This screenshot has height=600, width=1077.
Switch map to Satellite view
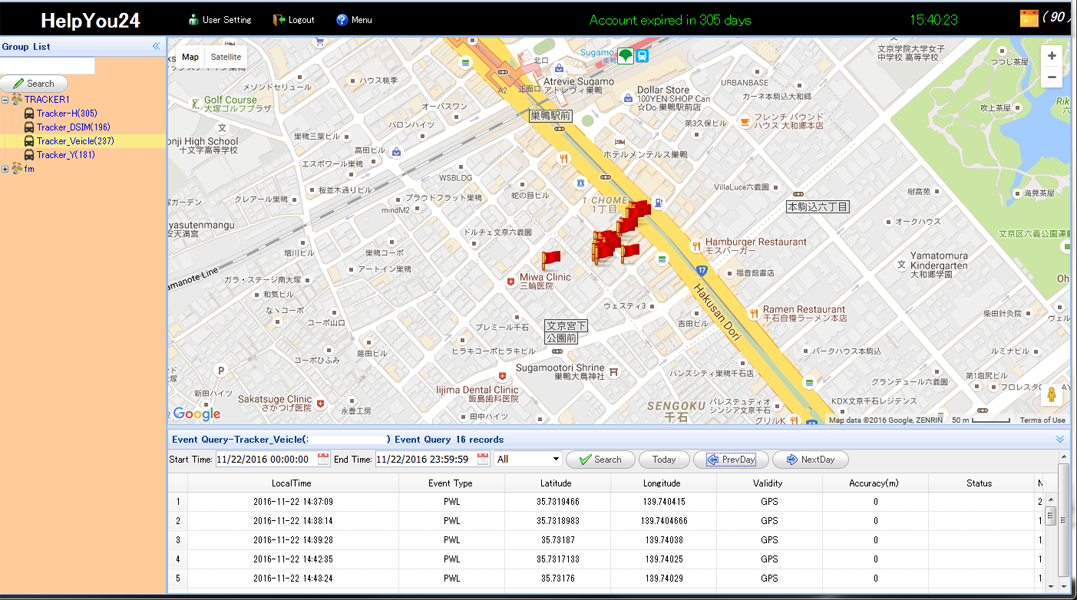226,58
